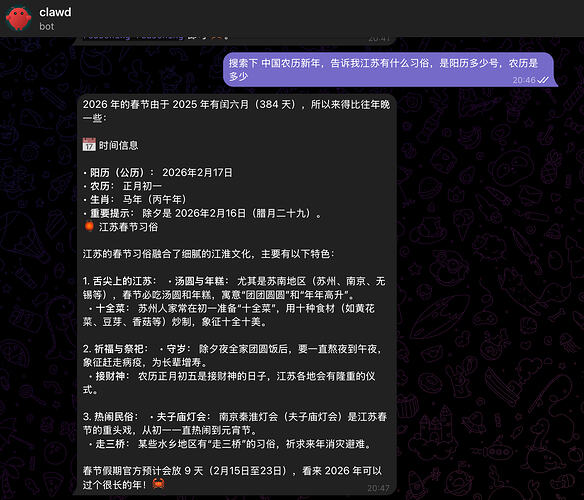Click the line about 除夕是 2026年2月16日
This screenshot has height=500, width=584.
pyautogui.click(x=202, y=213)
